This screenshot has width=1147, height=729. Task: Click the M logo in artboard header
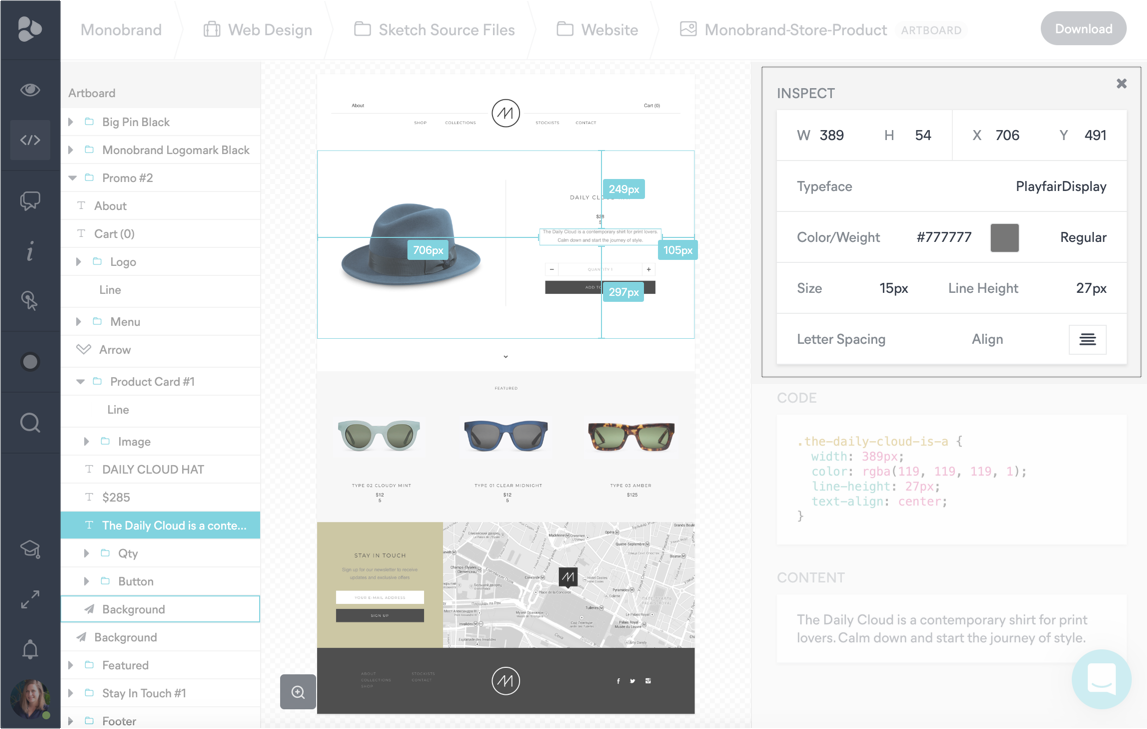(505, 113)
